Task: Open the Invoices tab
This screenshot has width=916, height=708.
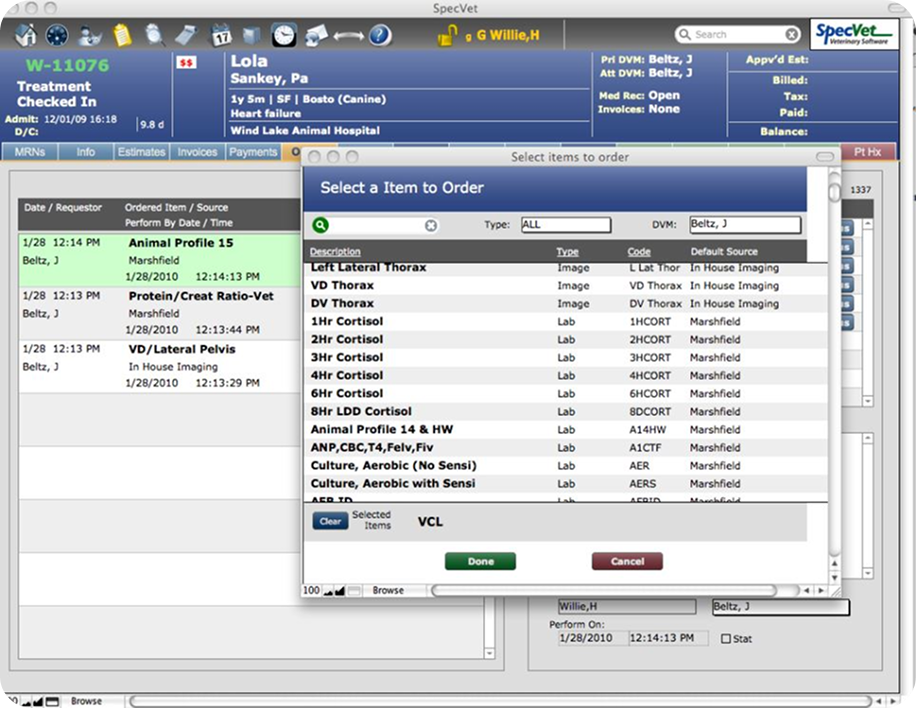Action: pos(197,152)
